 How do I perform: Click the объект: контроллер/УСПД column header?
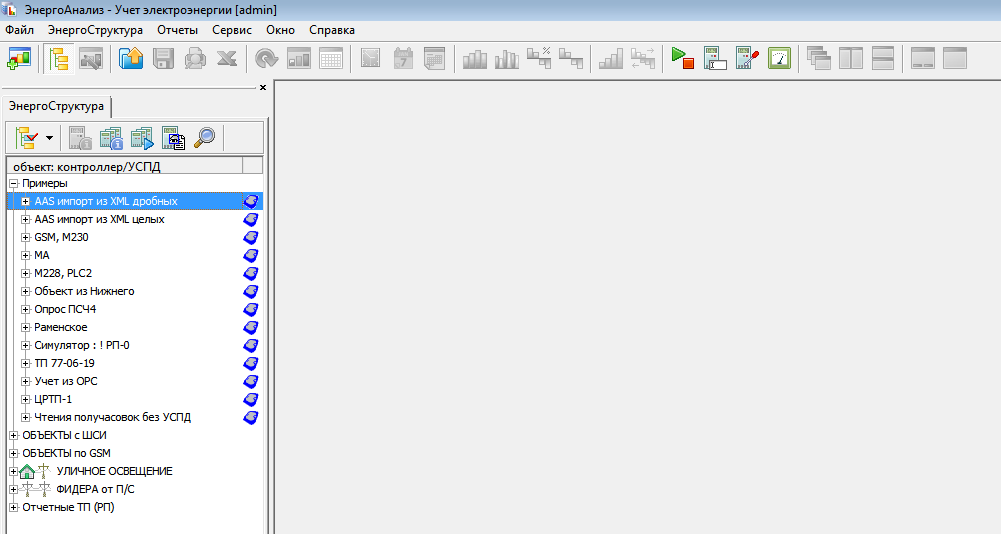(124, 166)
